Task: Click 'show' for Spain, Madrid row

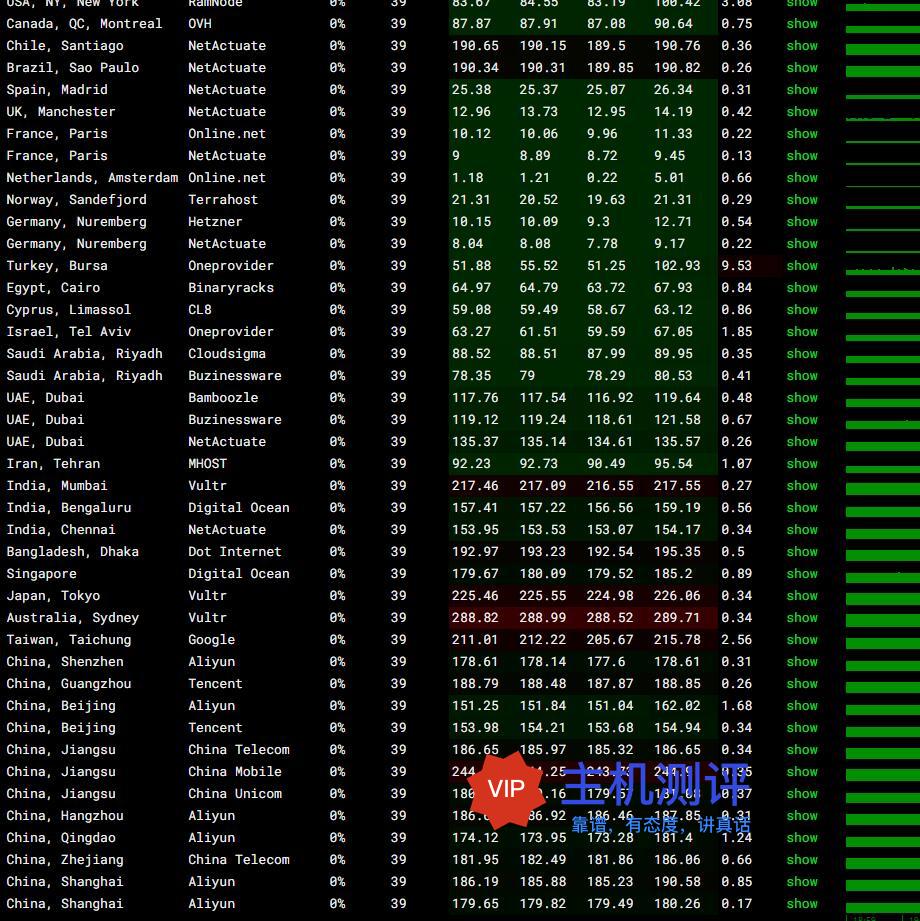Action: click(802, 90)
